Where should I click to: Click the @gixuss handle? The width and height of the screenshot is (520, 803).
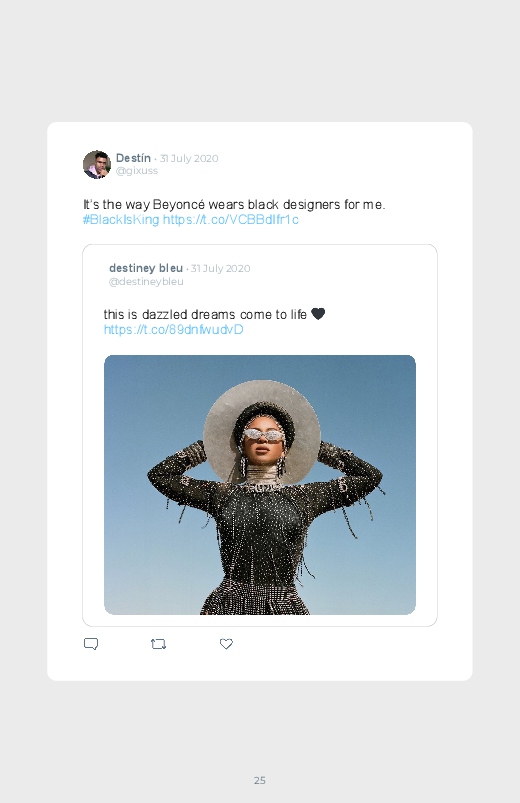(137, 171)
